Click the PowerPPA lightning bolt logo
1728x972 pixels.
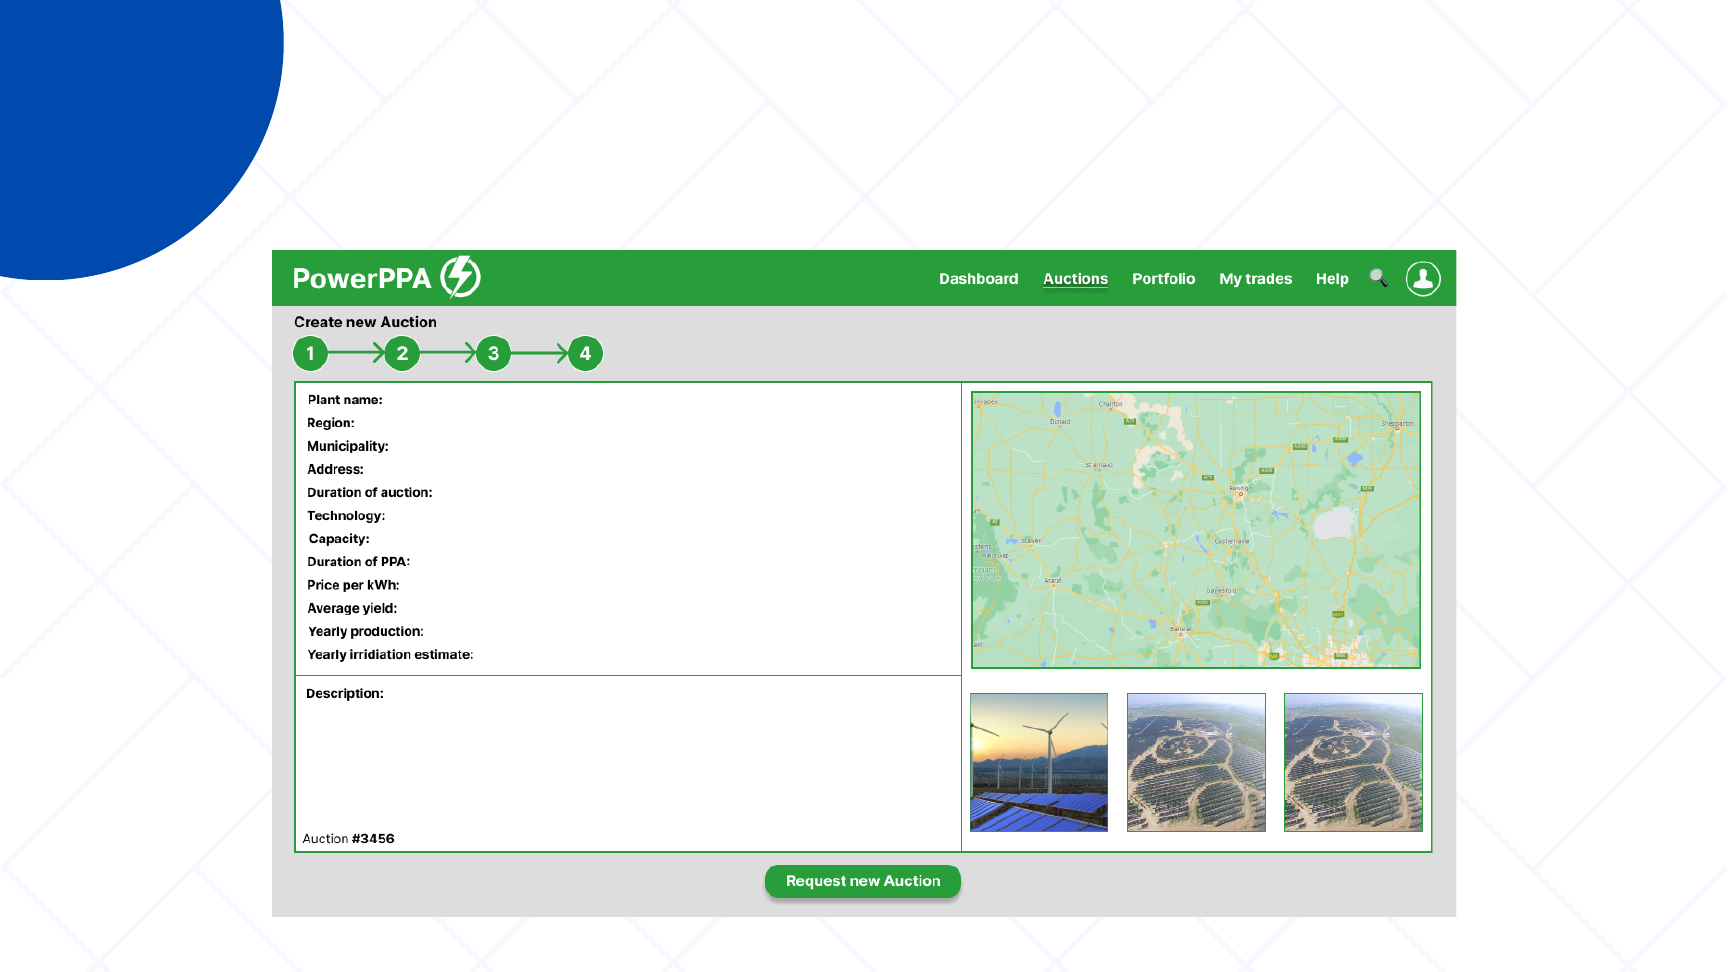pyautogui.click(x=461, y=277)
